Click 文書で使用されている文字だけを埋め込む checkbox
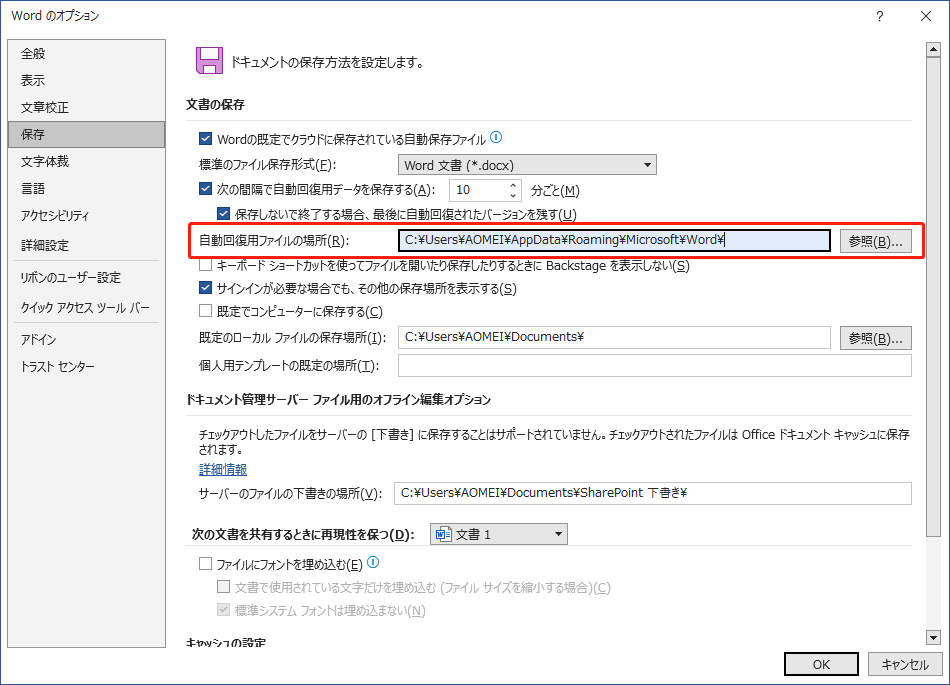The width and height of the screenshot is (950, 685). coord(224,586)
